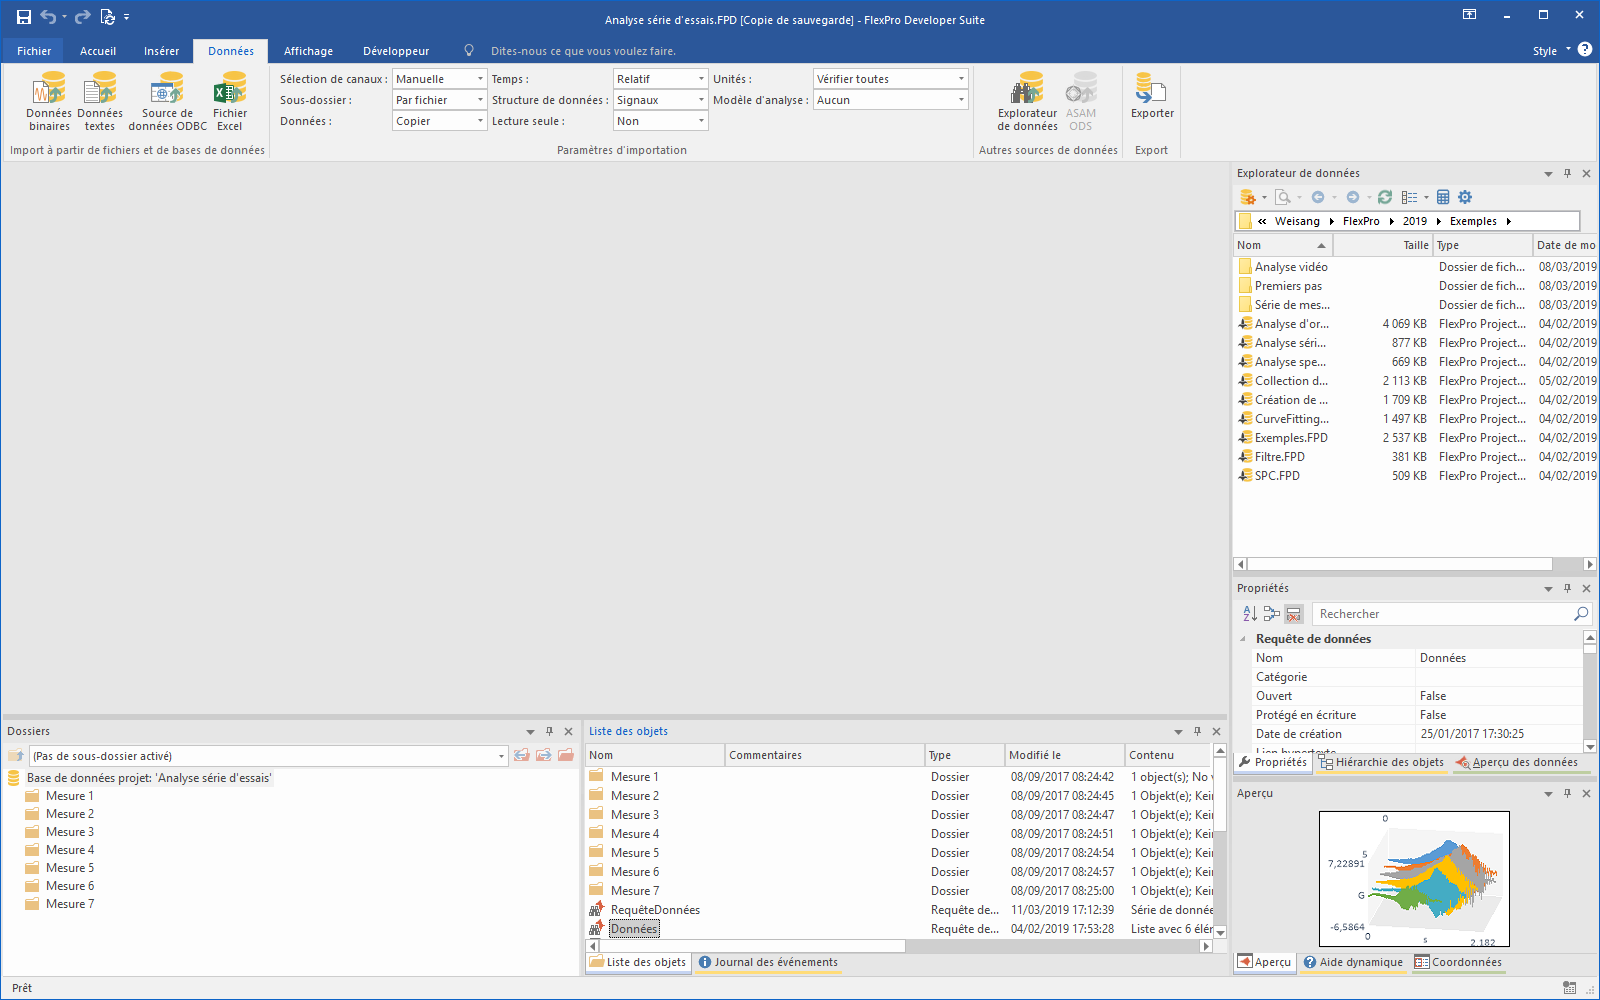Sort the data explorer files by the Taille column
The height and width of the screenshot is (1000, 1600).
[1384, 245]
